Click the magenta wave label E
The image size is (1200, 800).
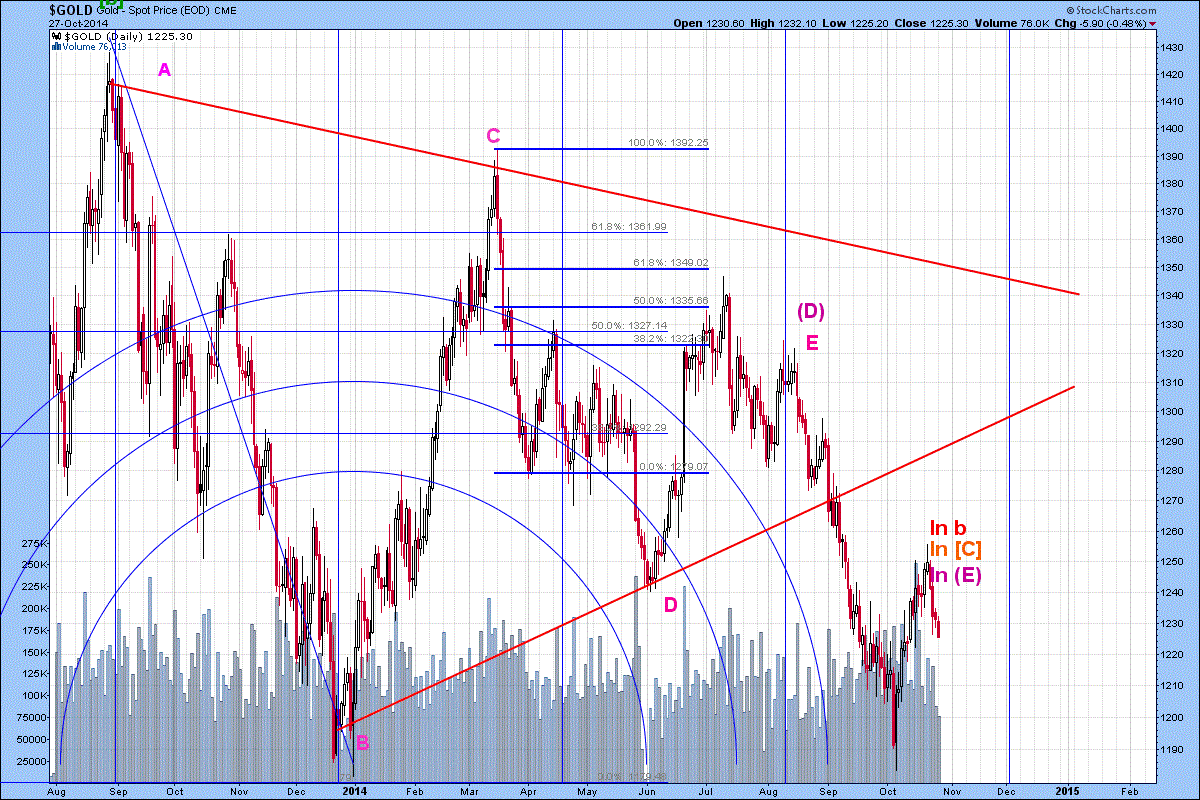[812, 343]
